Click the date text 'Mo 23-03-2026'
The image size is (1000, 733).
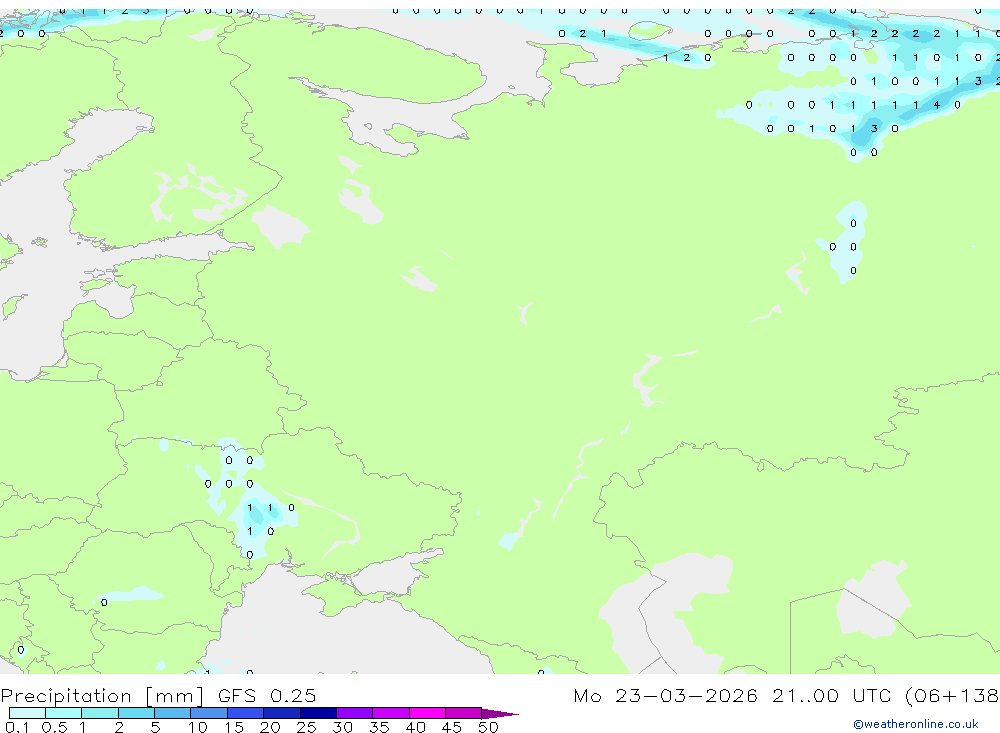click(x=665, y=695)
